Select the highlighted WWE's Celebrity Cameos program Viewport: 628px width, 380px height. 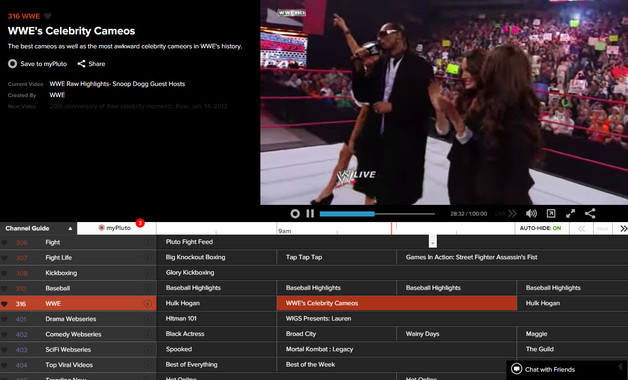tap(397, 303)
